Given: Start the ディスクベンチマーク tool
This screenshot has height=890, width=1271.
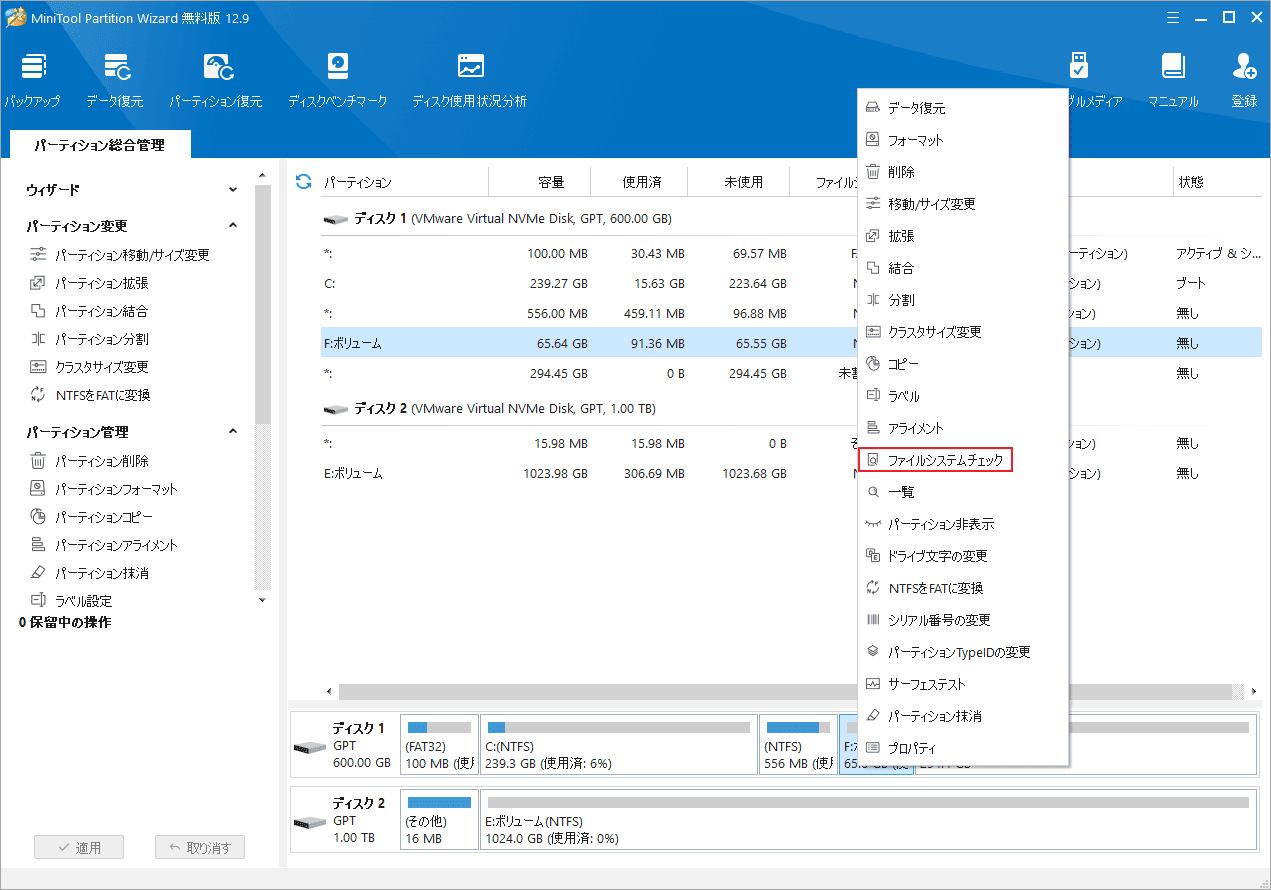Looking at the screenshot, I should click(x=337, y=81).
